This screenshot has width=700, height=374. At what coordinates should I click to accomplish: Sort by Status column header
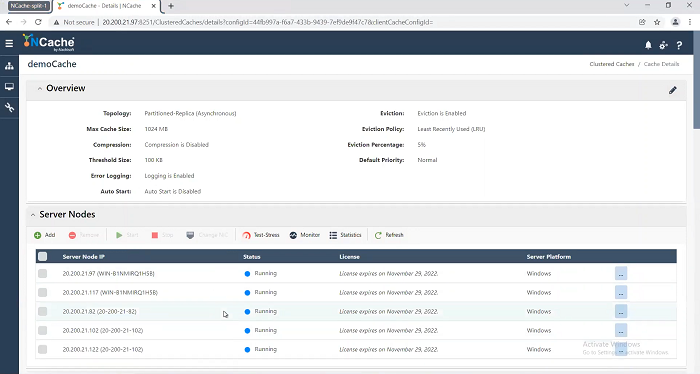[x=252, y=257]
